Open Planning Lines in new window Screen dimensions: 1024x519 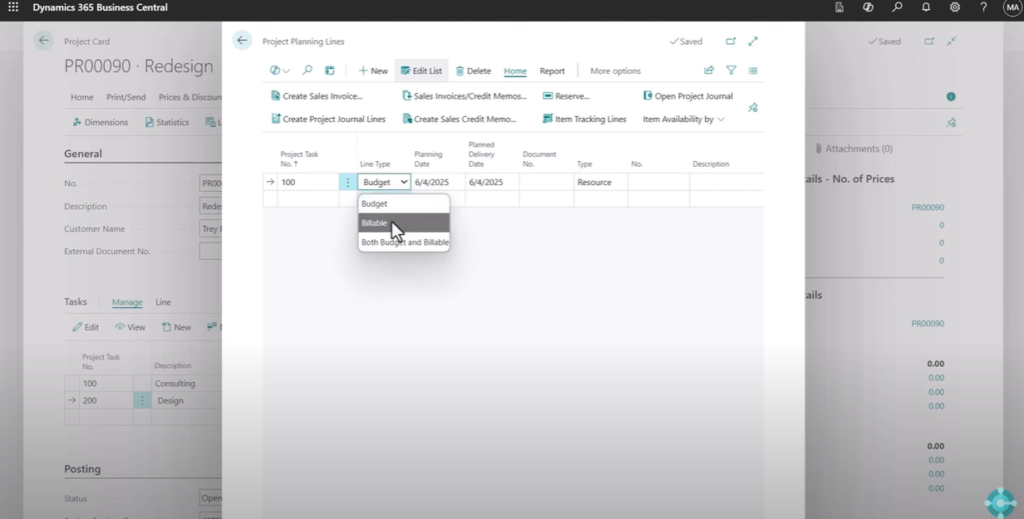point(731,41)
